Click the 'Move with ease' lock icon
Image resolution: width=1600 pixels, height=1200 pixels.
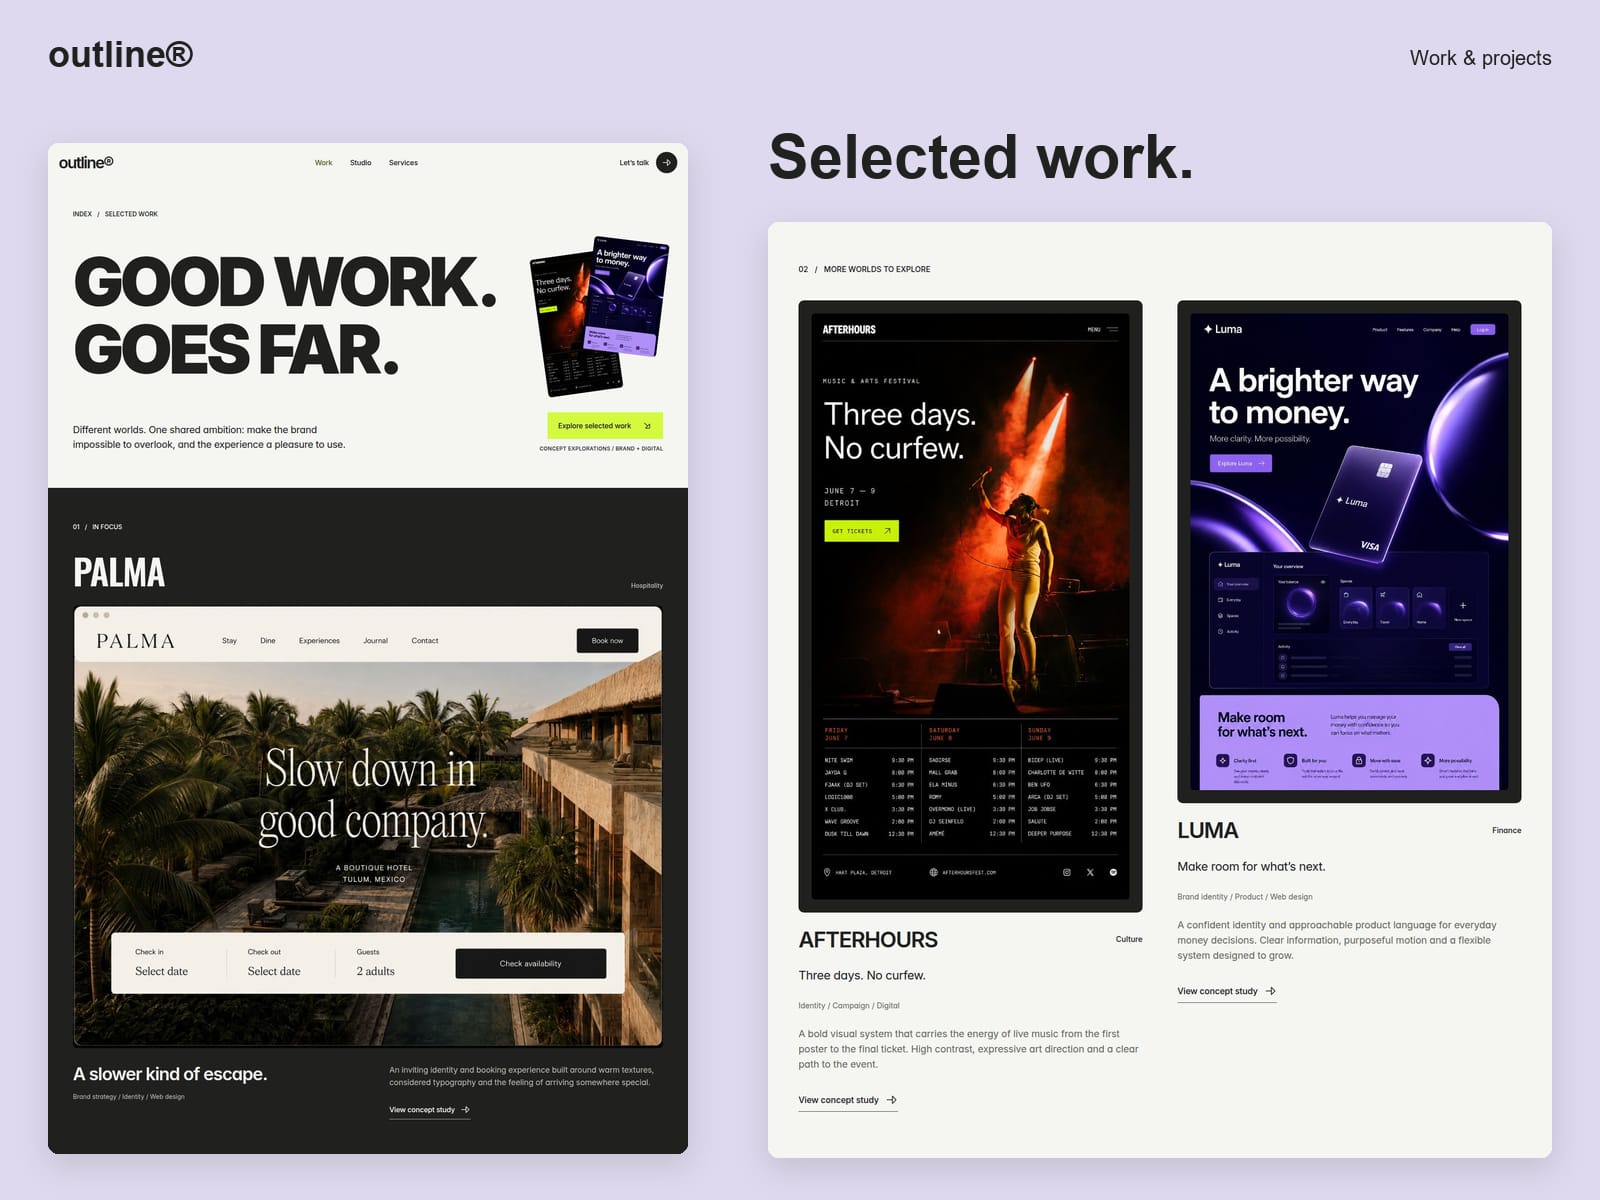[x=1359, y=760]
